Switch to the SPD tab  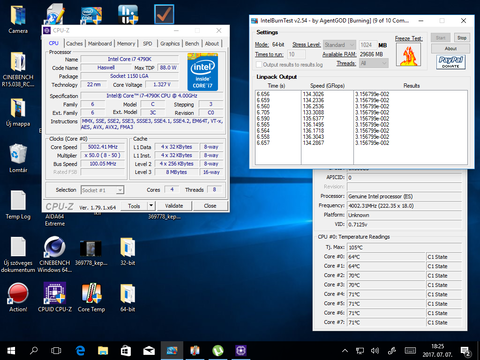pos(147,44)
